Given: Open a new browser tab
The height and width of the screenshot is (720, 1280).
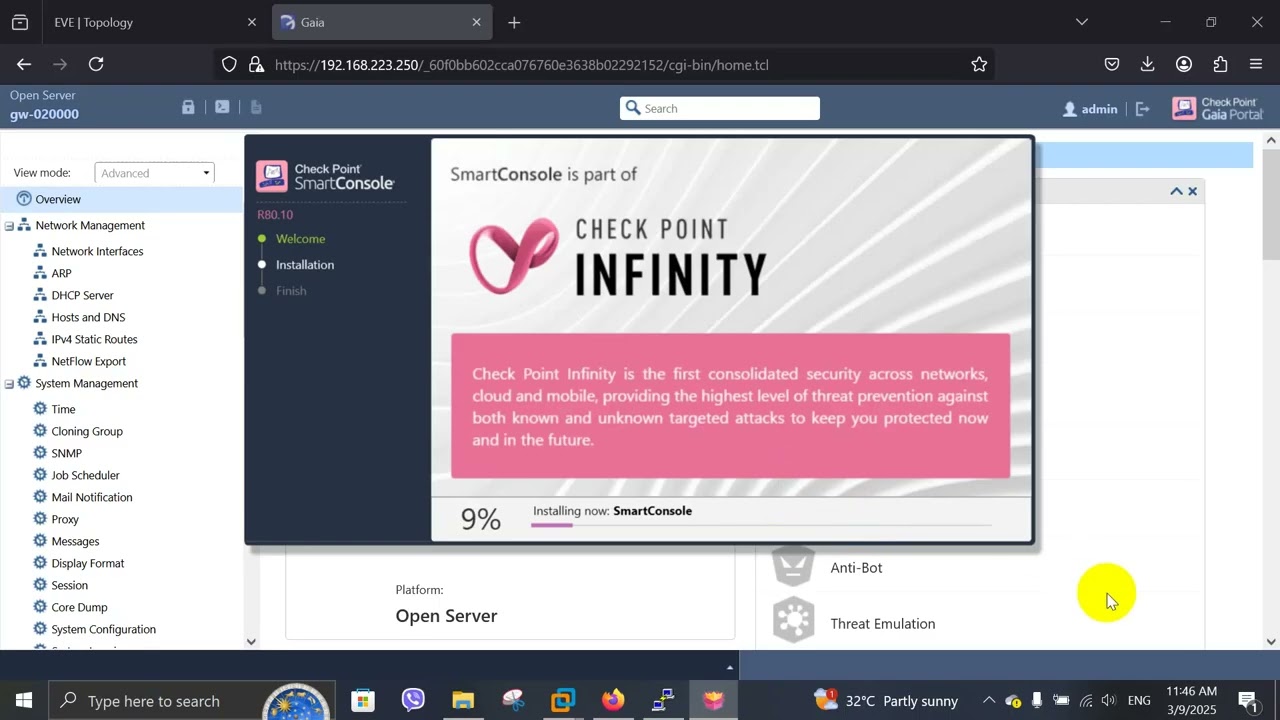Looking at the screenshot, I should coord(514,22).
